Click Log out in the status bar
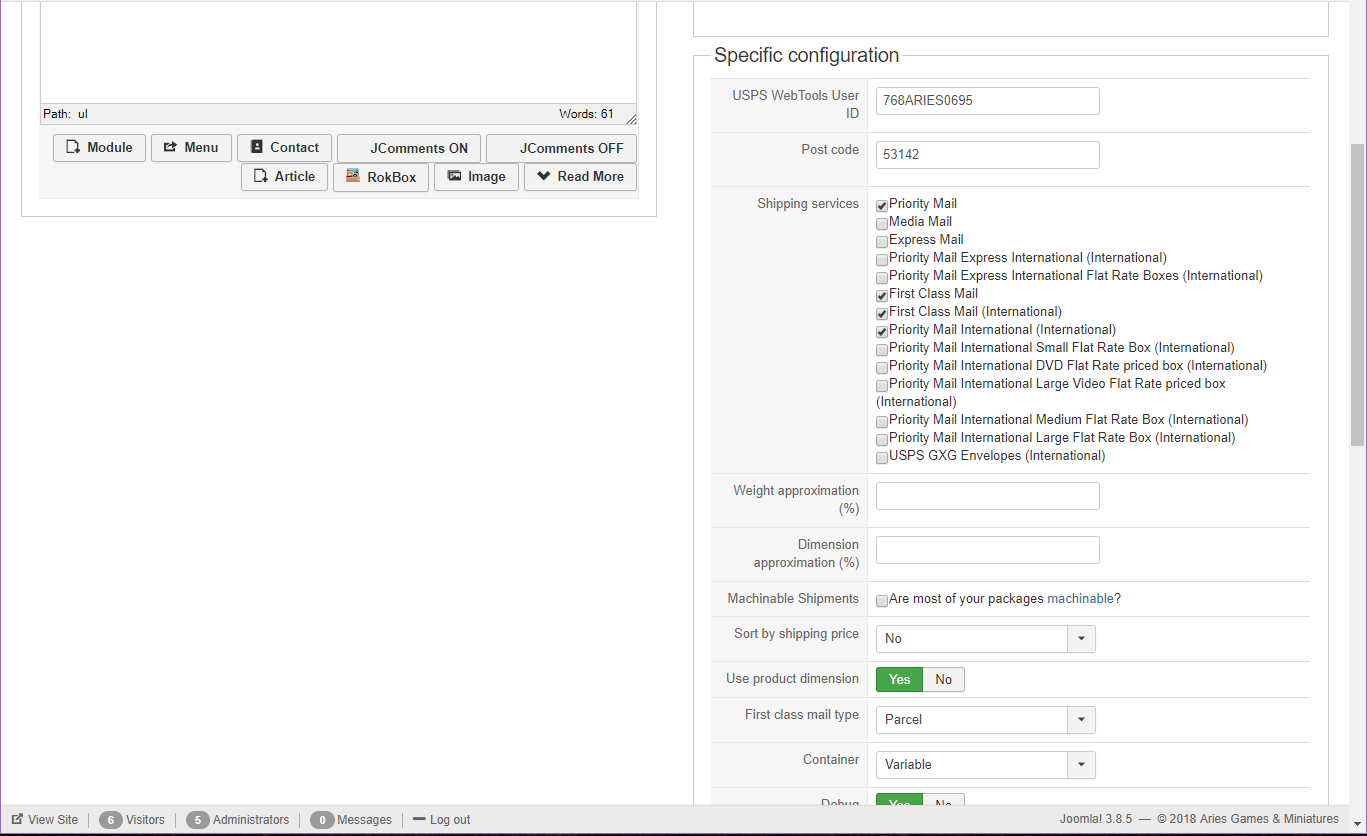The height and width of the screenshot is (836, 1367). coord(442,820)
